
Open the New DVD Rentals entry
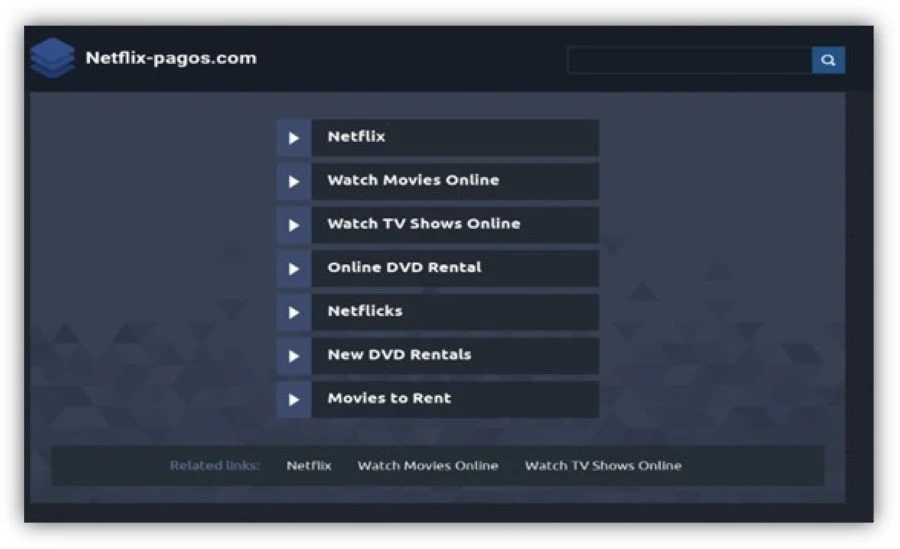tap(399, 354)
